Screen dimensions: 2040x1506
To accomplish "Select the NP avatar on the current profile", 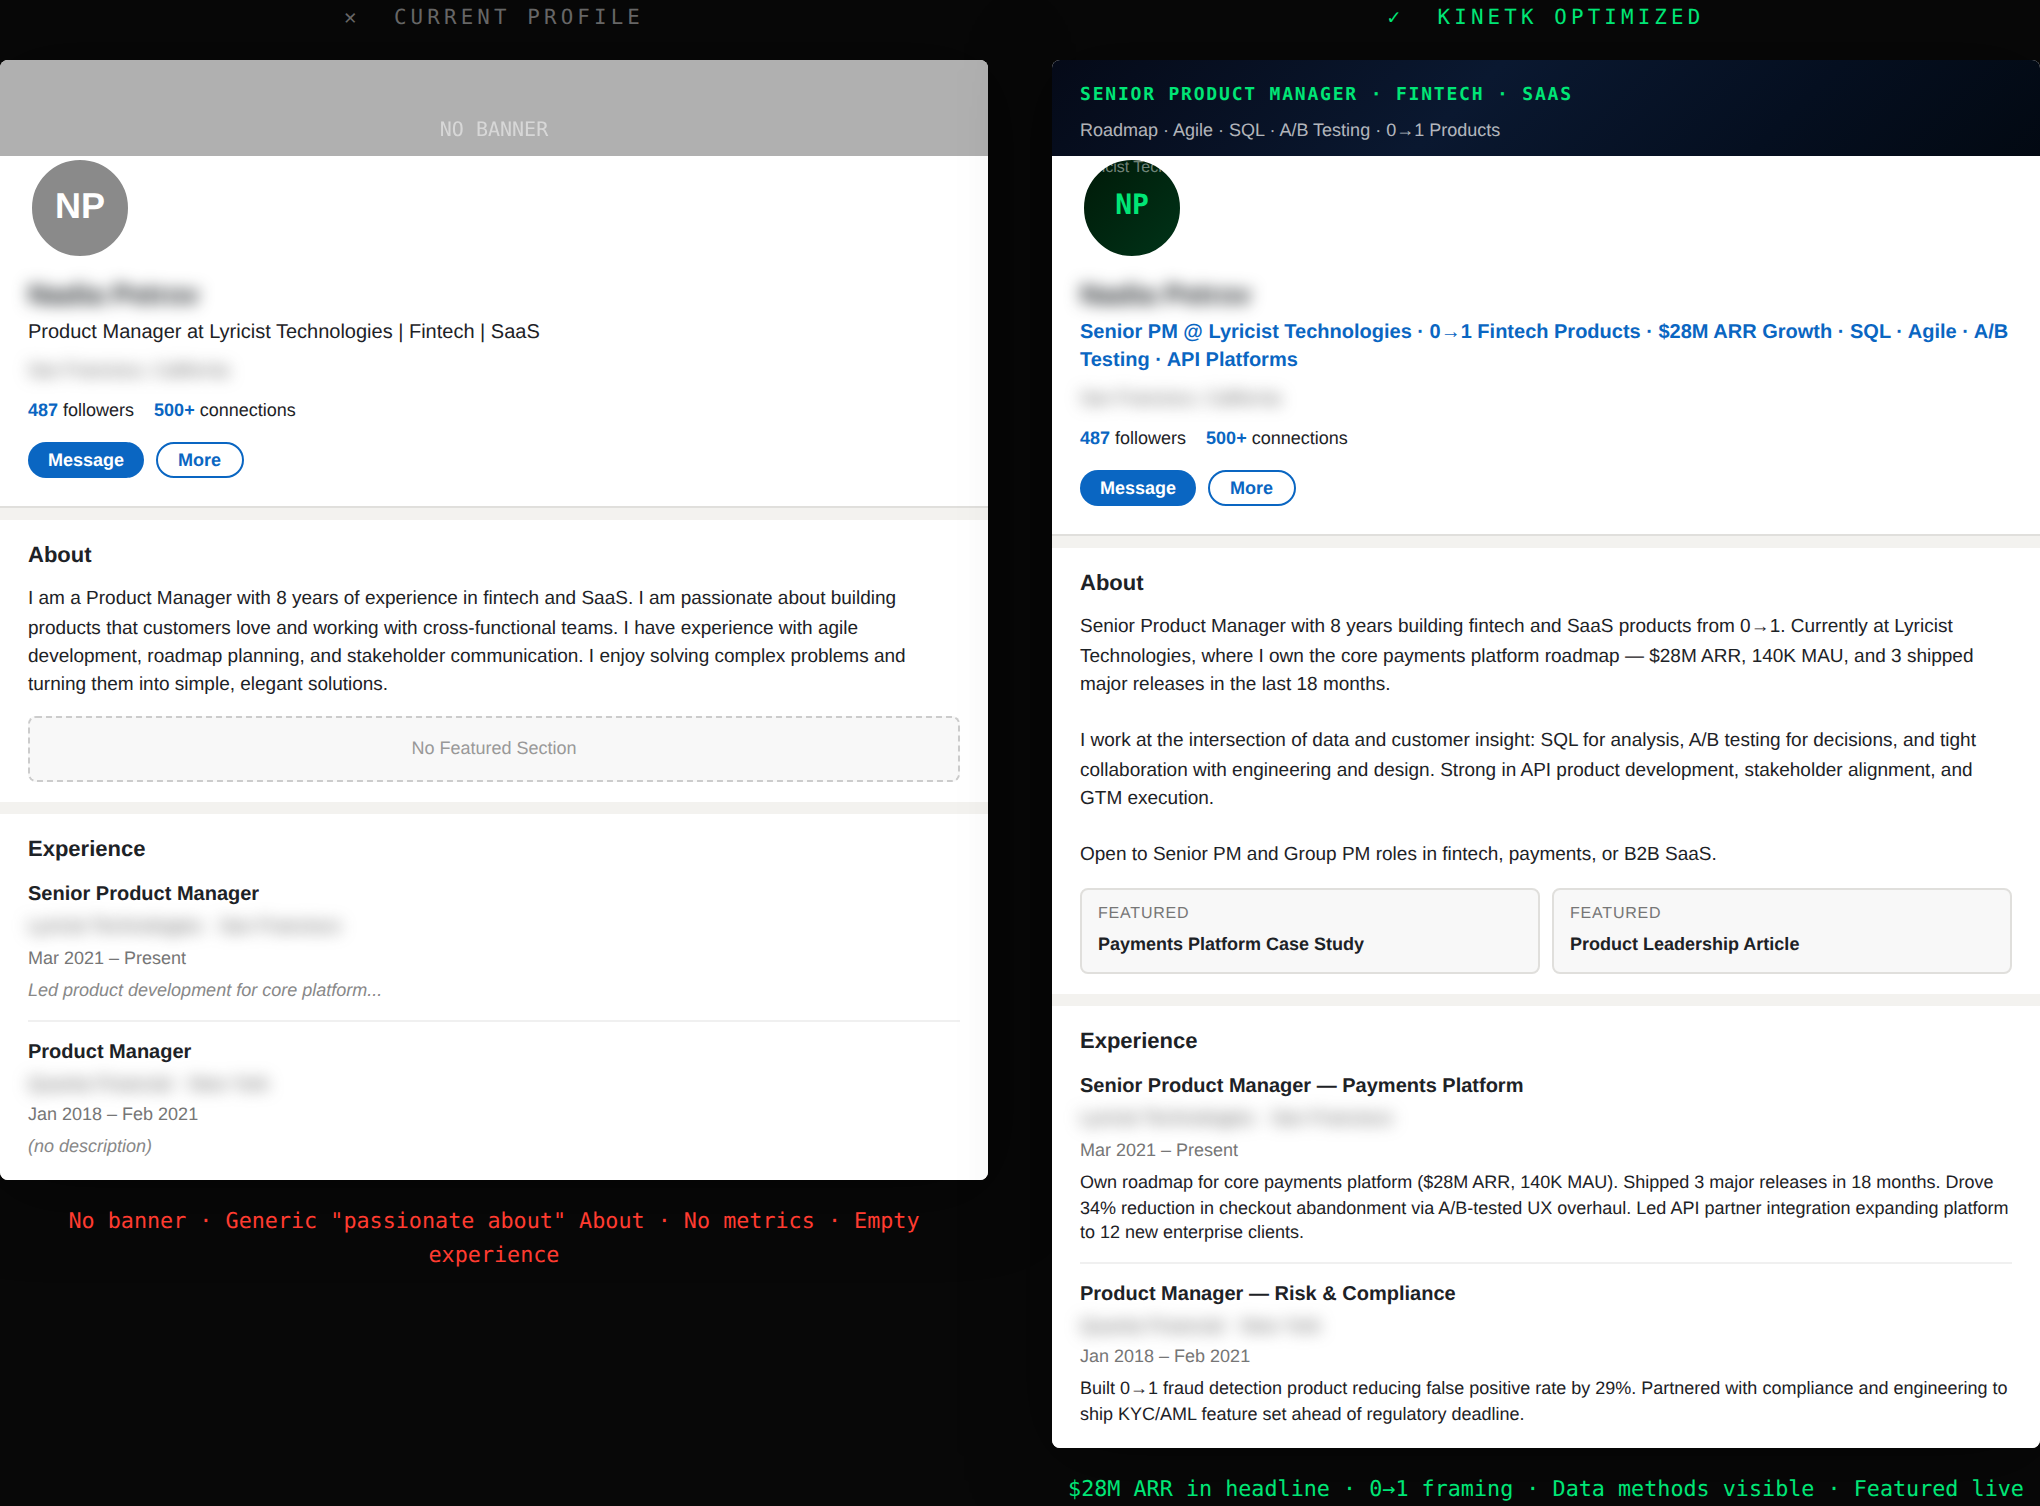I will pos(79,208).
